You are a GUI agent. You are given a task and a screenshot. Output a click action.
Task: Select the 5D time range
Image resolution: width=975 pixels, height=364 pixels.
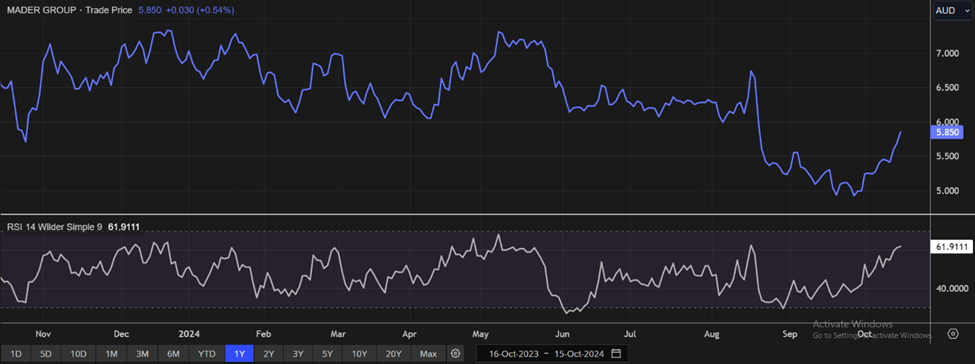[46, 353]
